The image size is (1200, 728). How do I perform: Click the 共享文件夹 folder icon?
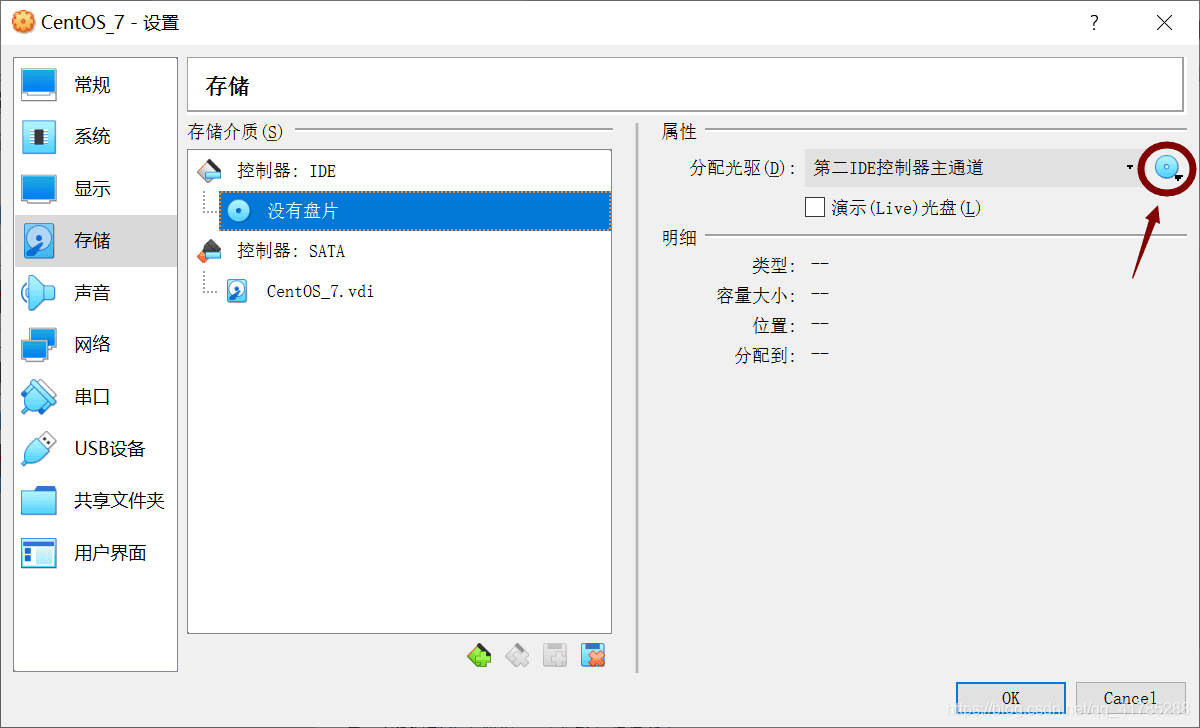(x=39, y=501)
